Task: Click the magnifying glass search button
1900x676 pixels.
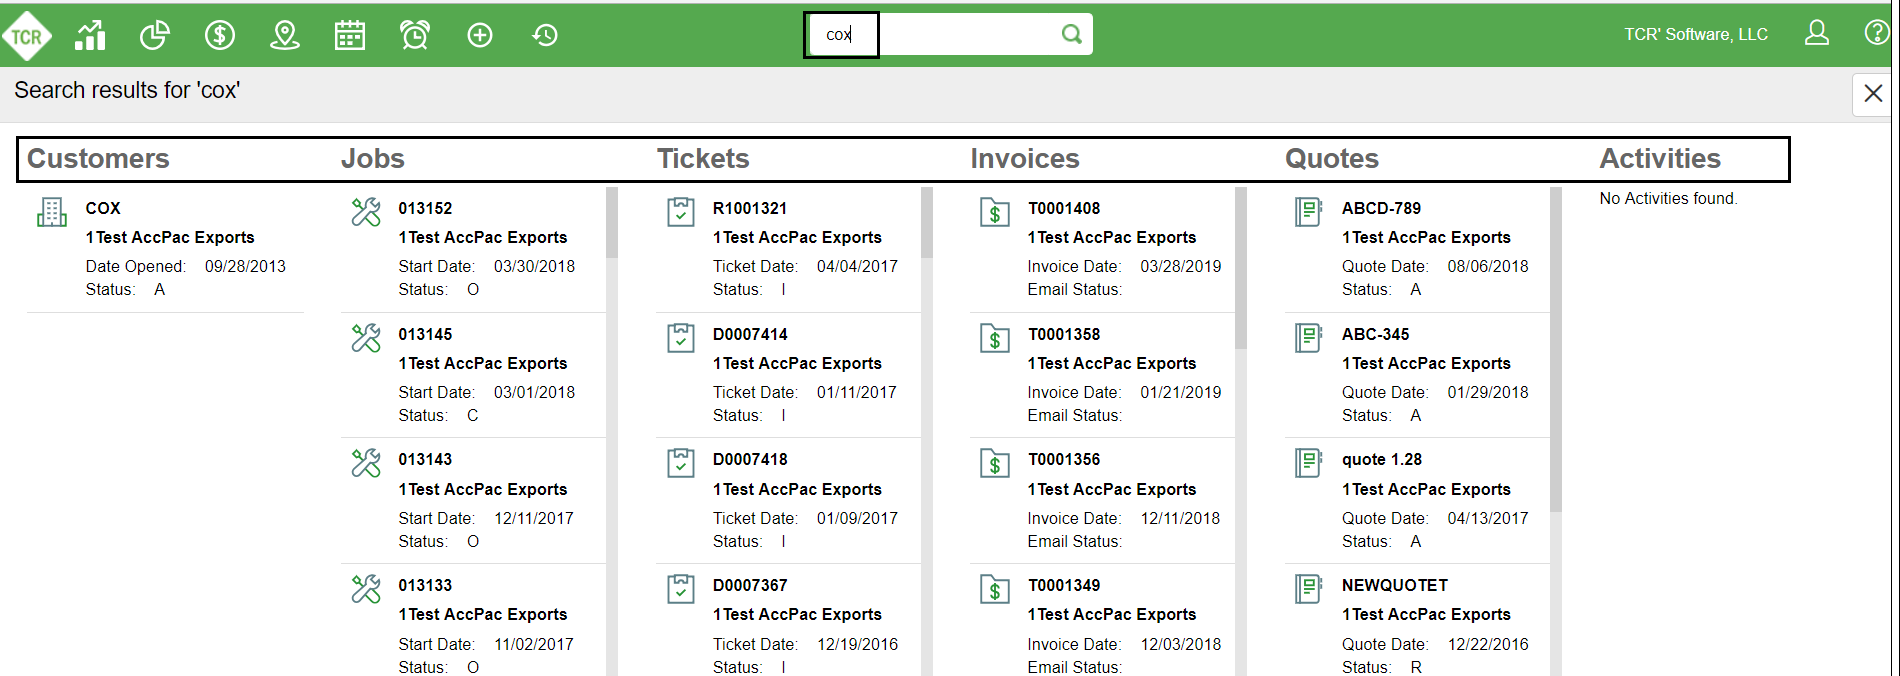Action: [1071, 35]
